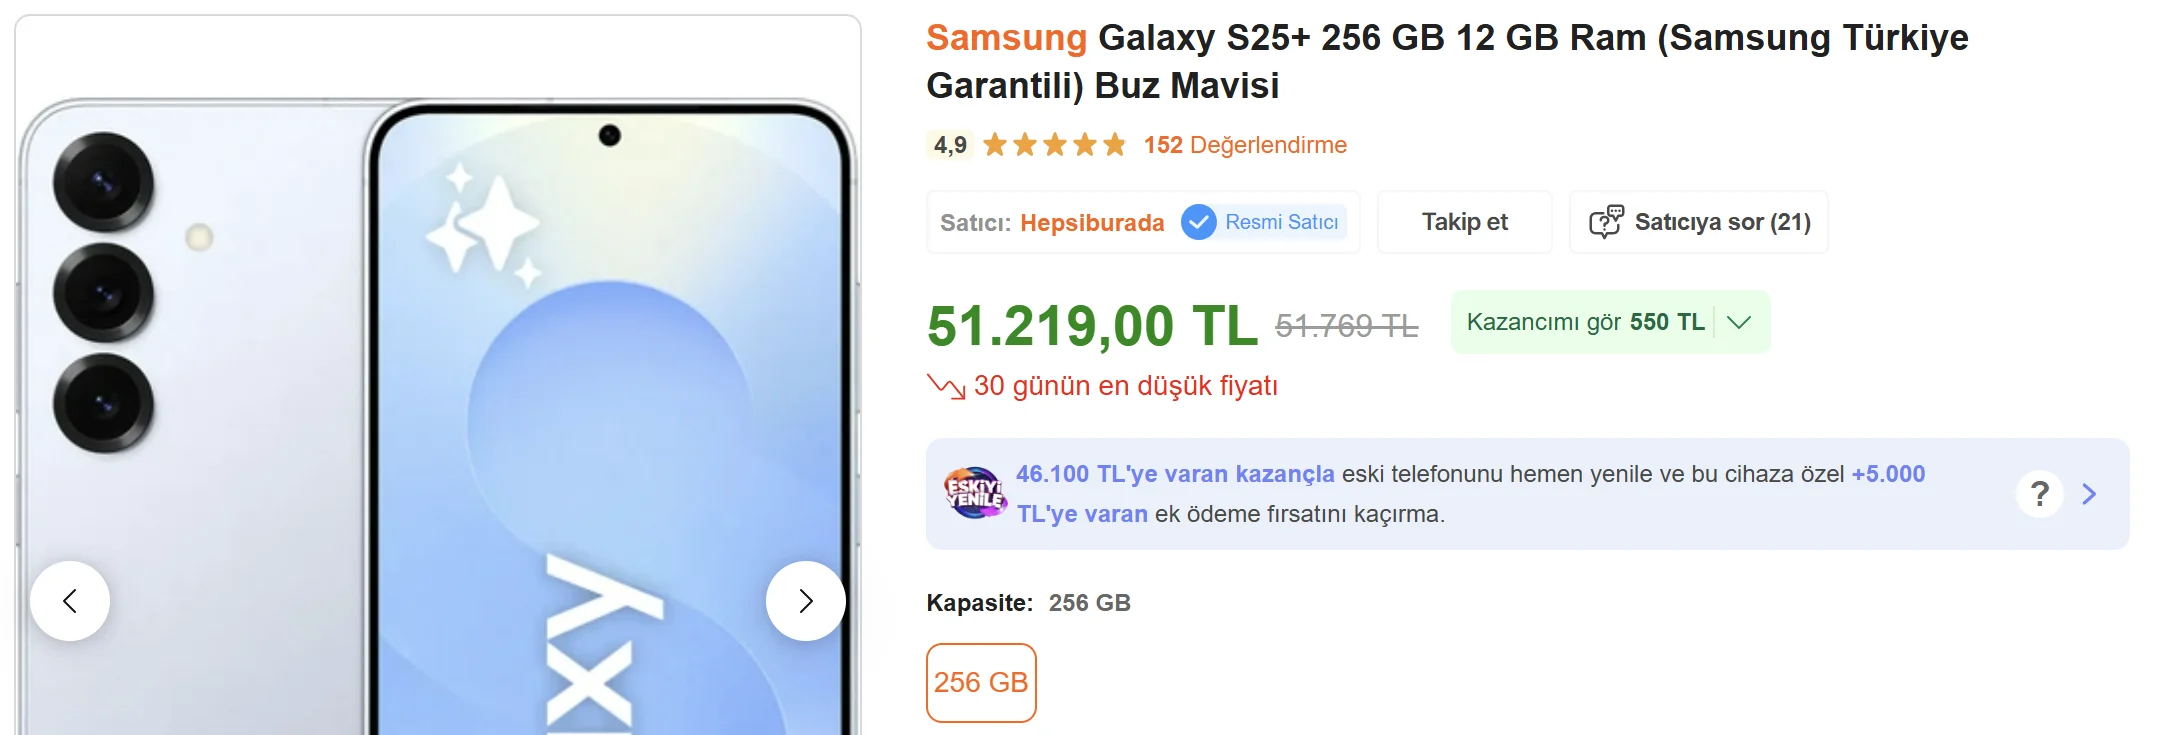Viewport: 2181px width, 735px height.
Task: Select the 256 GB capacity option
Action: coord(981,683)
